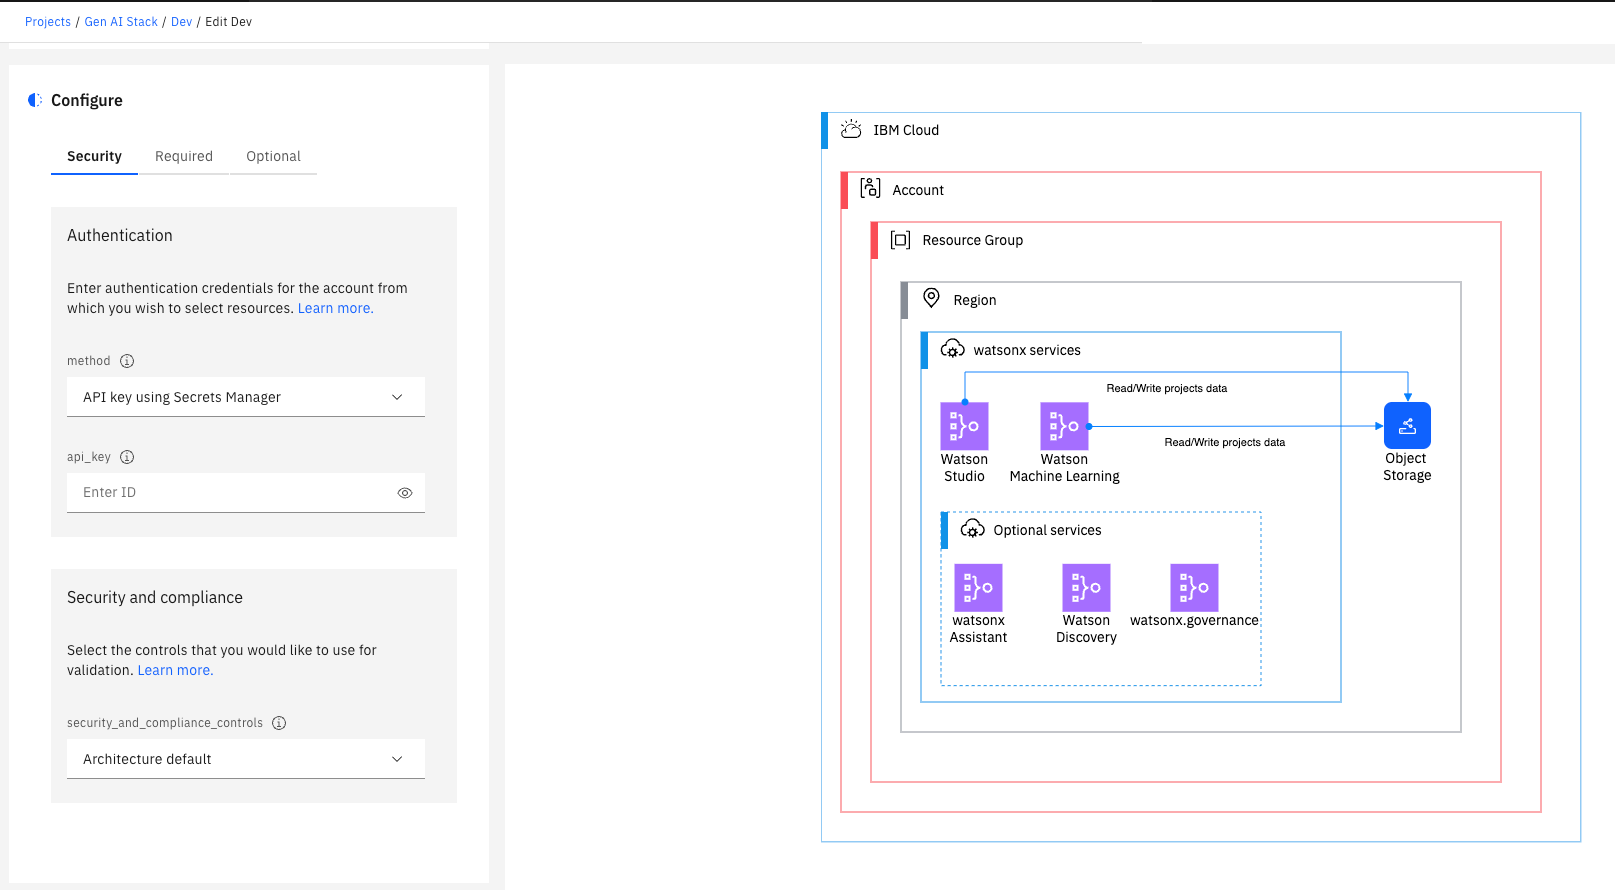This screenshot has height=890, width=1615.
Task: Click the Authentication section heading
Action: 120,235
